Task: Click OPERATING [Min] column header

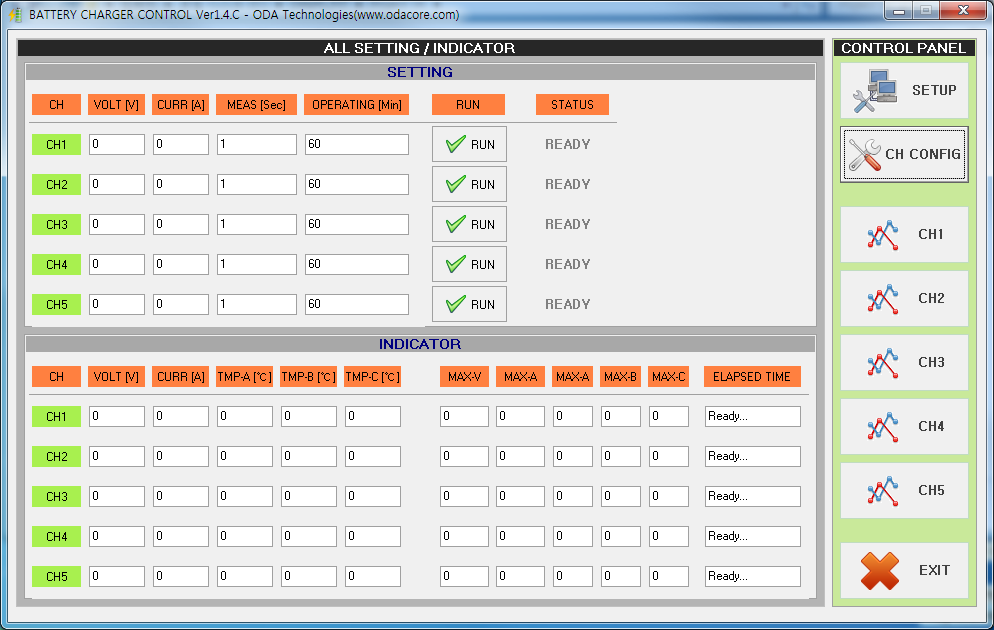Action: [357, 105]
